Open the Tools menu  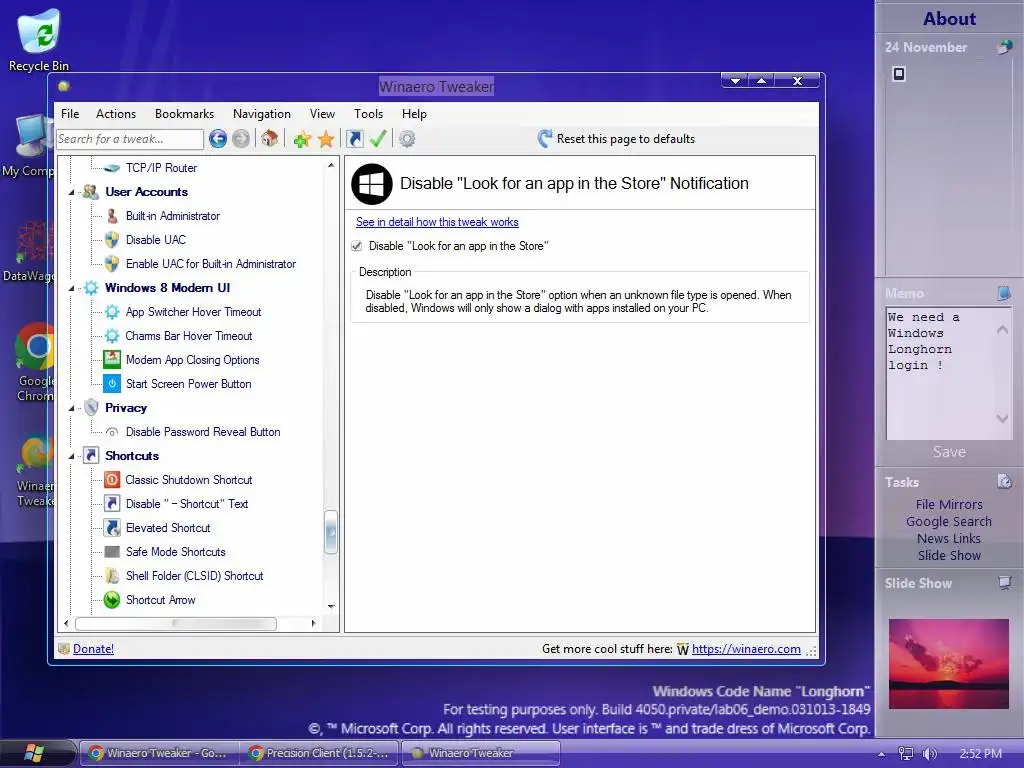click(368, 114)
